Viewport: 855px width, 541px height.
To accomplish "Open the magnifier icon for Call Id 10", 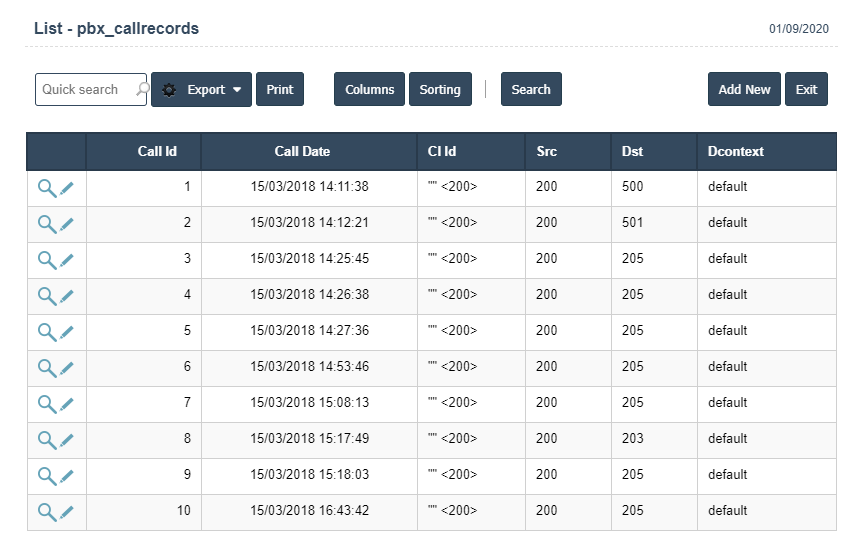I will click(46, 512).
